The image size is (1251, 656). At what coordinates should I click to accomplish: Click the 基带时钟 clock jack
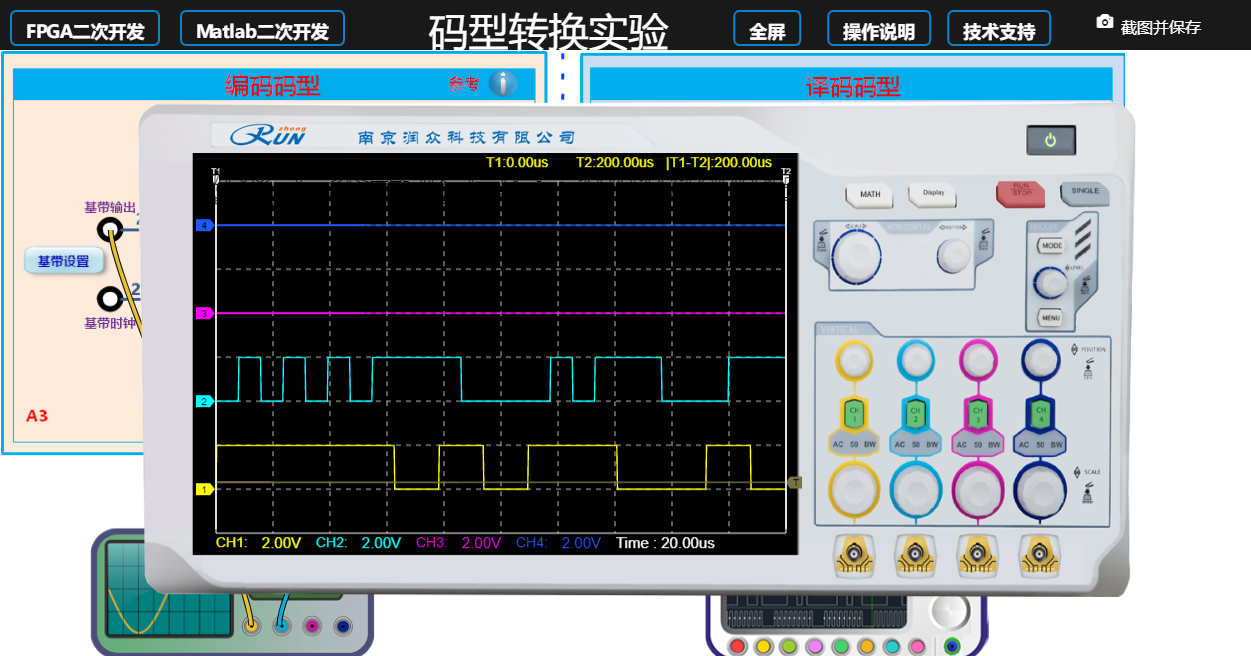coord(108,297)
